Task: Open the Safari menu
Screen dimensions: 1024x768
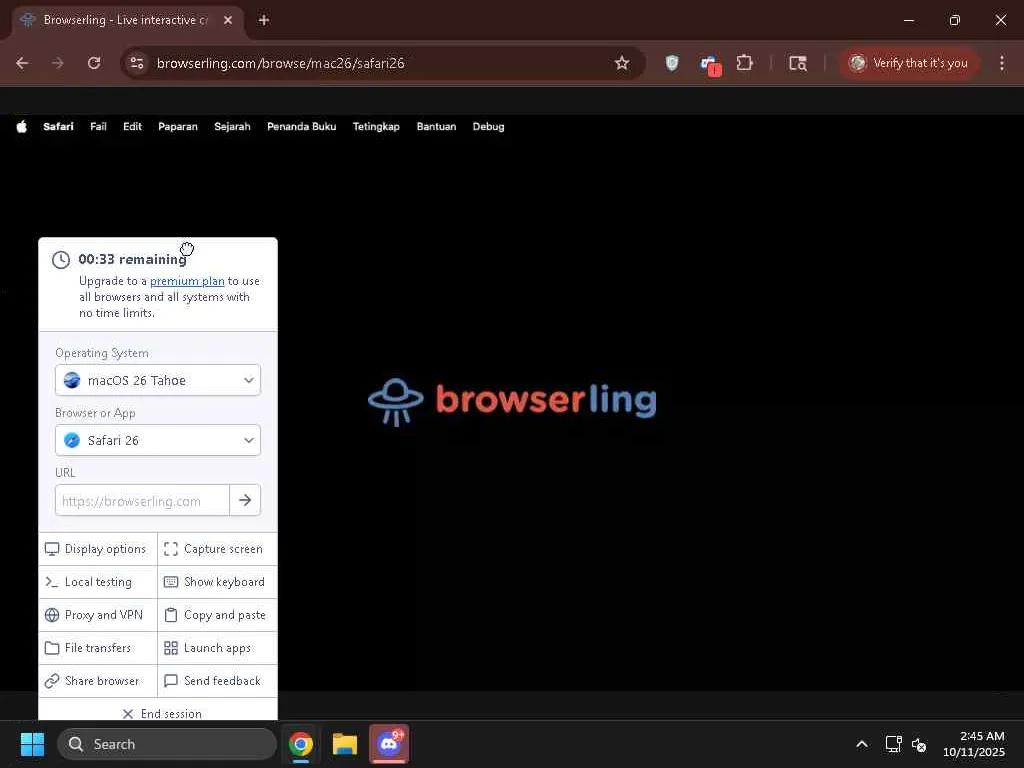Action: coord(58,127)
